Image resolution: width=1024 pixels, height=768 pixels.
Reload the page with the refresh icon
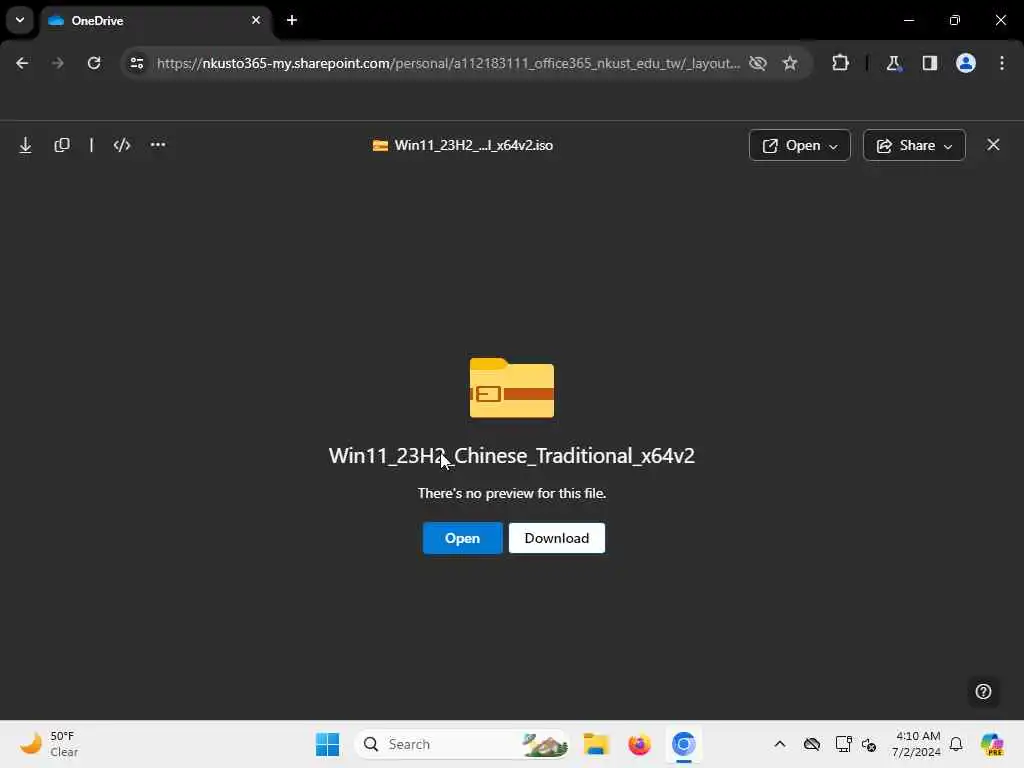pos(94,63)
